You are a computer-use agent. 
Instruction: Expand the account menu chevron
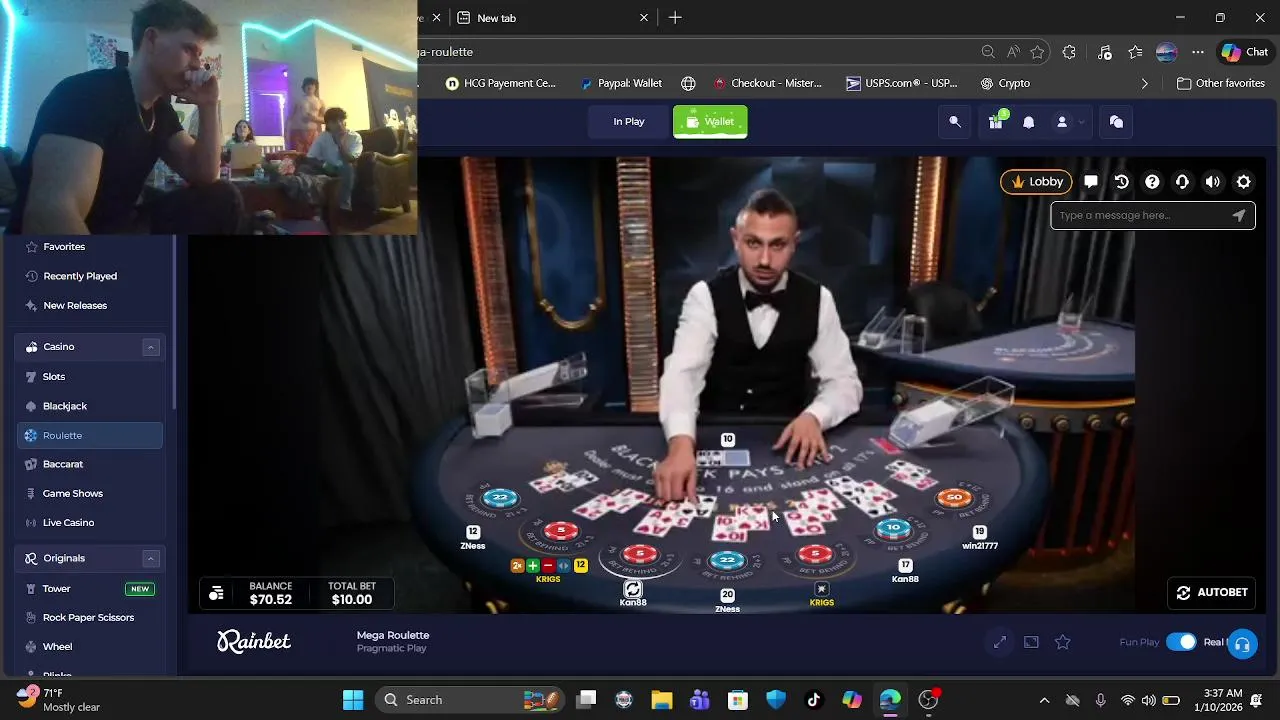tap(1081, 122)
